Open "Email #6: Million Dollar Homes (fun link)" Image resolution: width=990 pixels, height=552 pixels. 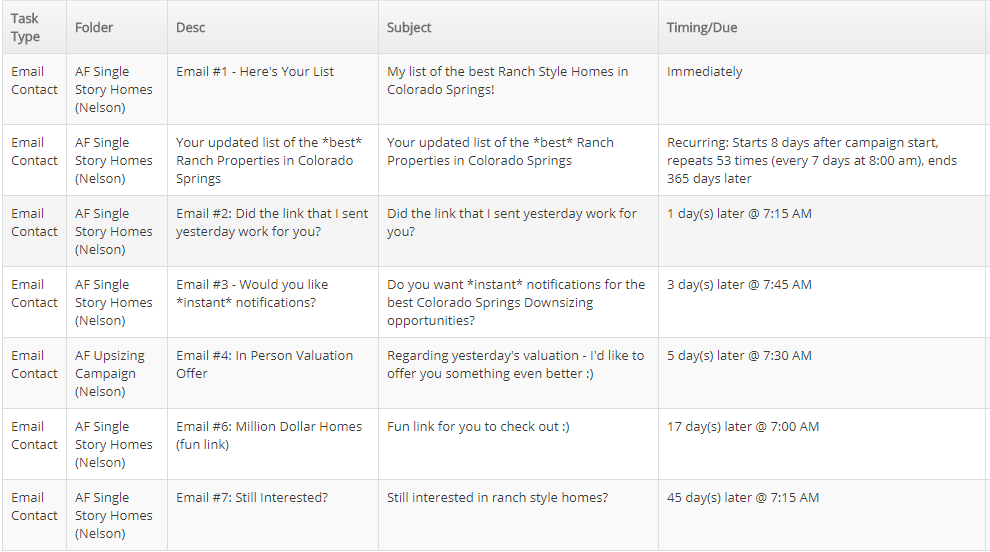[x=269, y=435]
